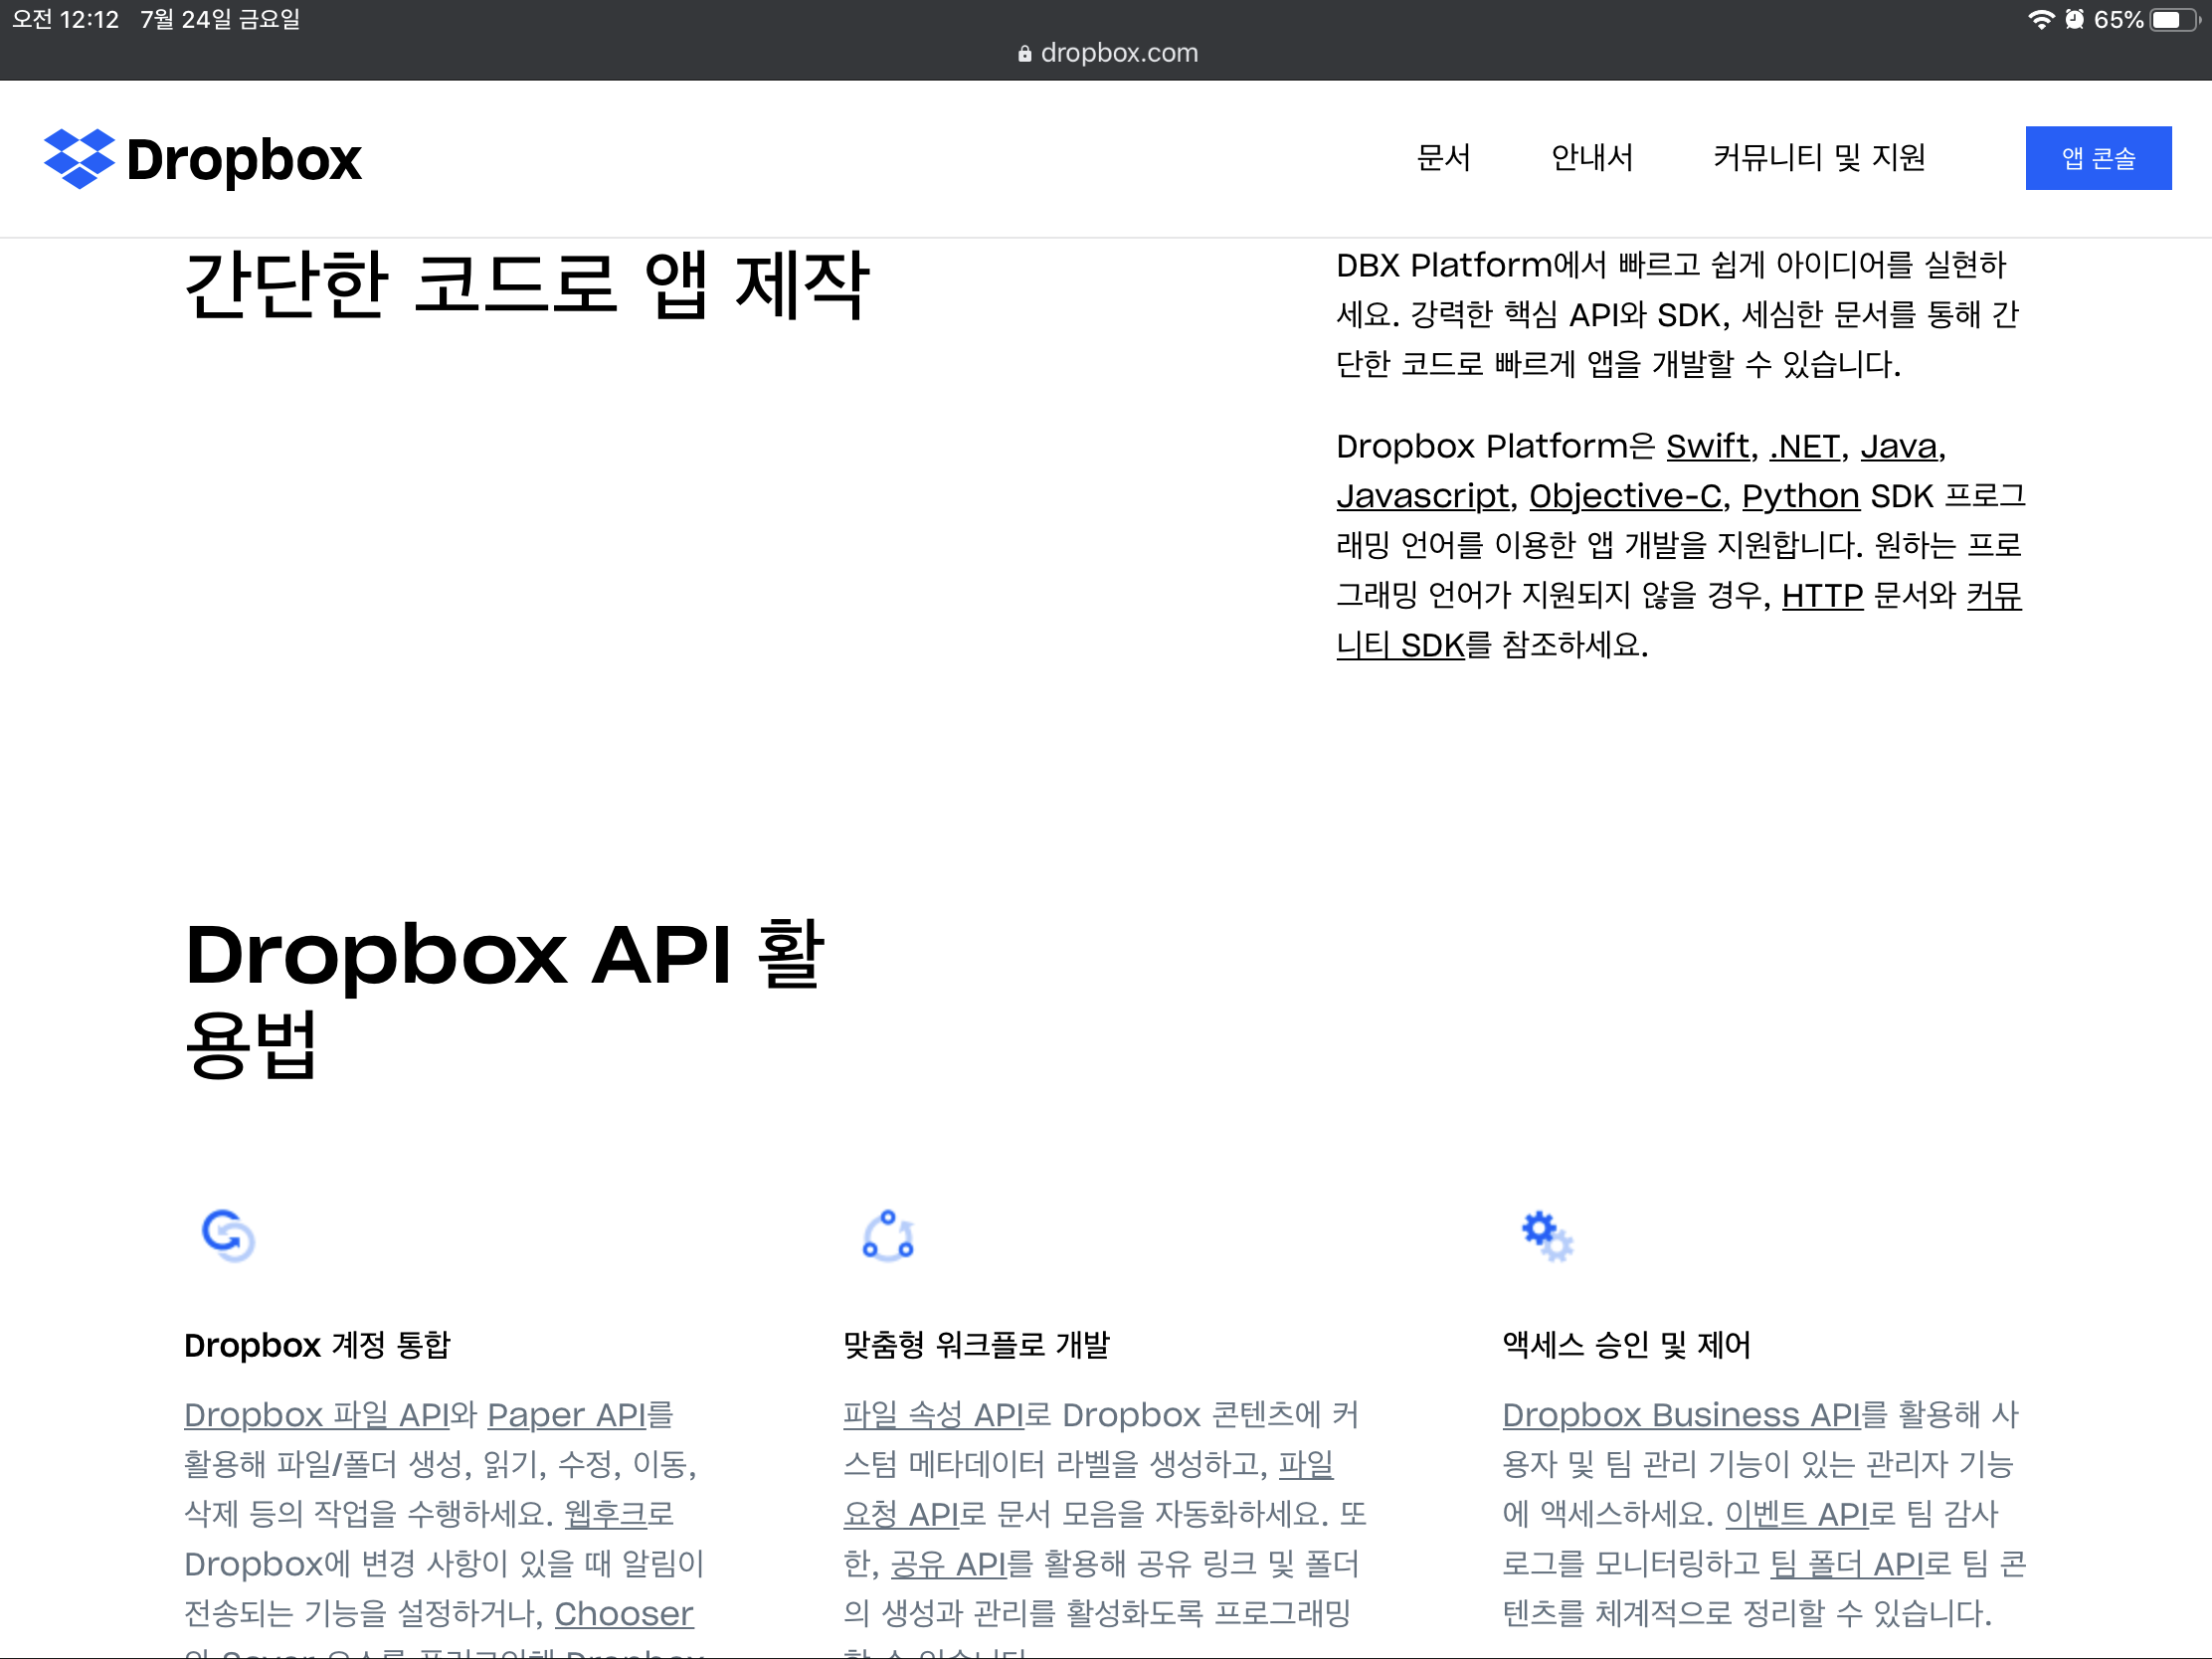
Task: Open the Objective-C SDK link
Action: [1625, 496]
